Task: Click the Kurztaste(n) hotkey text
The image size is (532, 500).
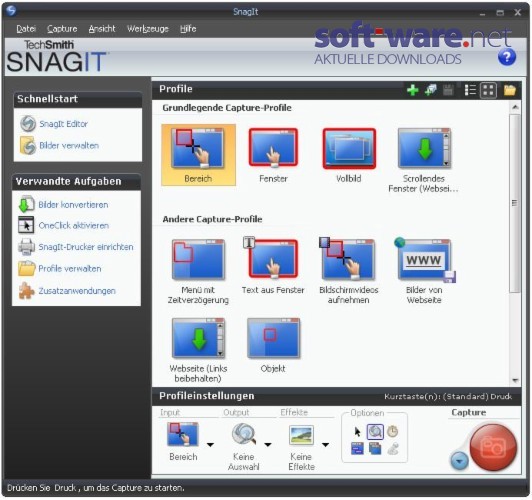Action: tap(448, 397)
